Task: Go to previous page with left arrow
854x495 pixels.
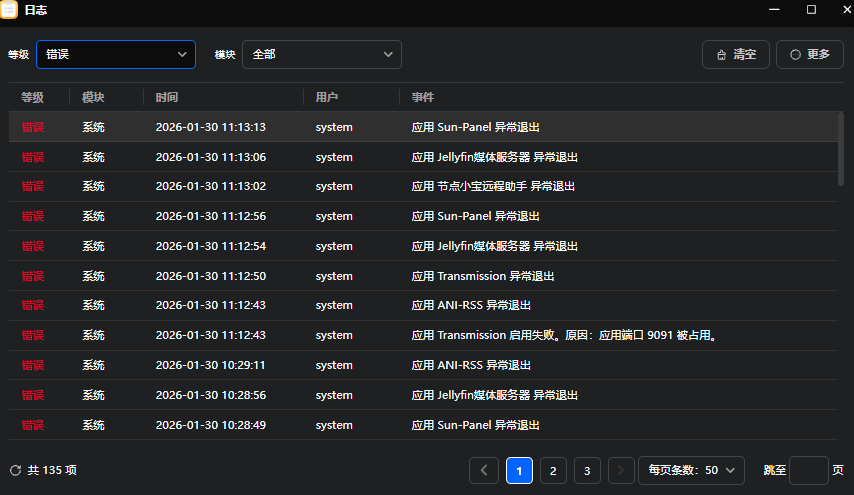Action: 484,470
